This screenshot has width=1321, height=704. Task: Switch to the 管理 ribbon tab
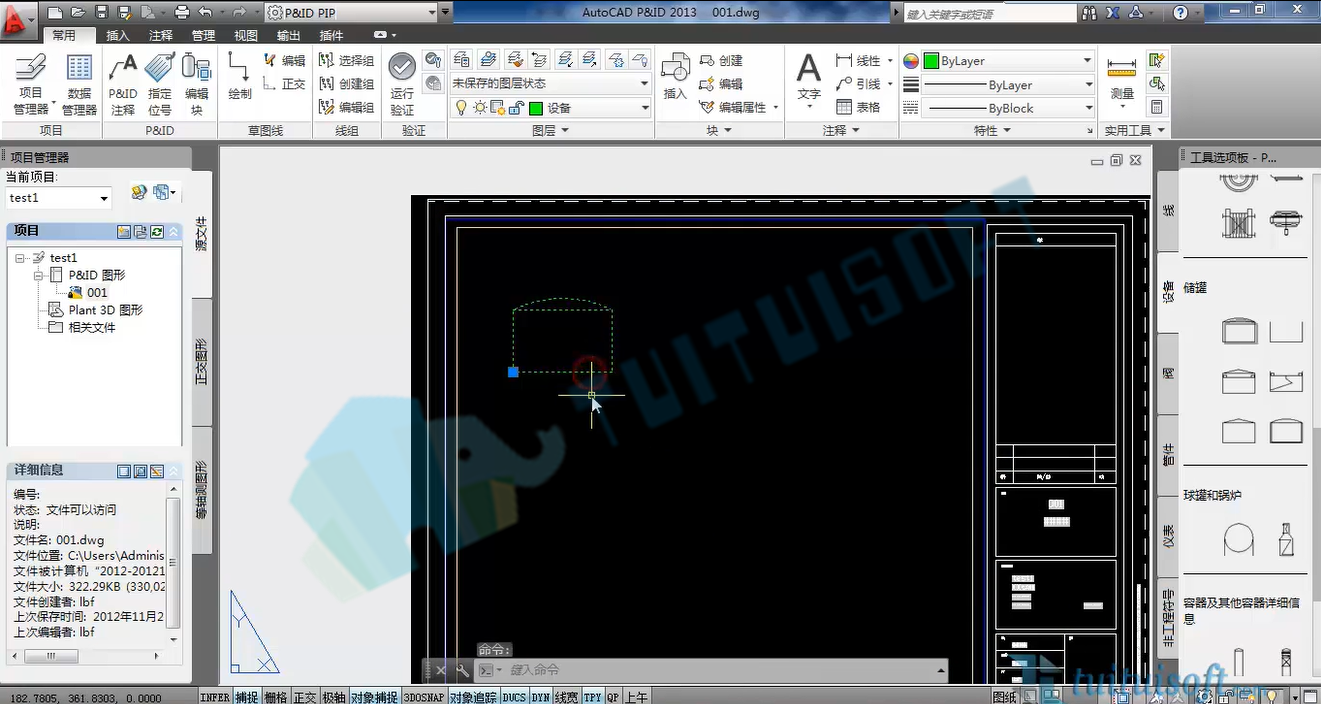pos(203,35)
